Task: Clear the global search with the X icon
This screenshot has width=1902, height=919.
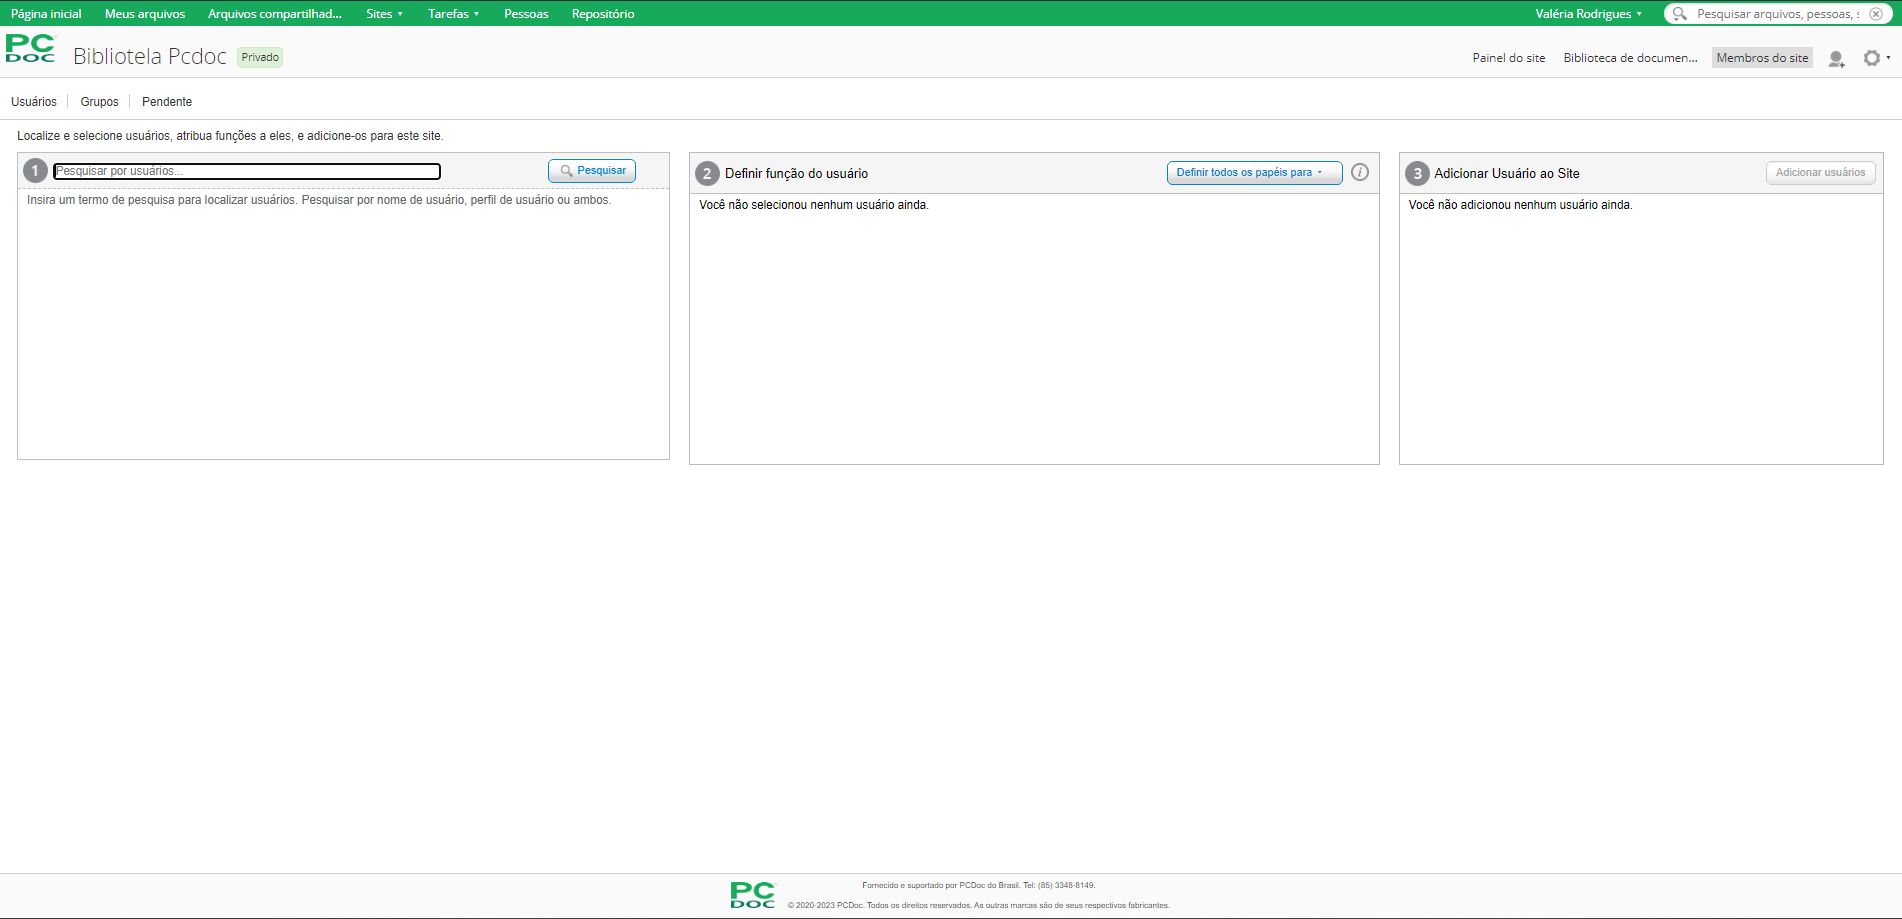Action: [x=1876, y=14]
